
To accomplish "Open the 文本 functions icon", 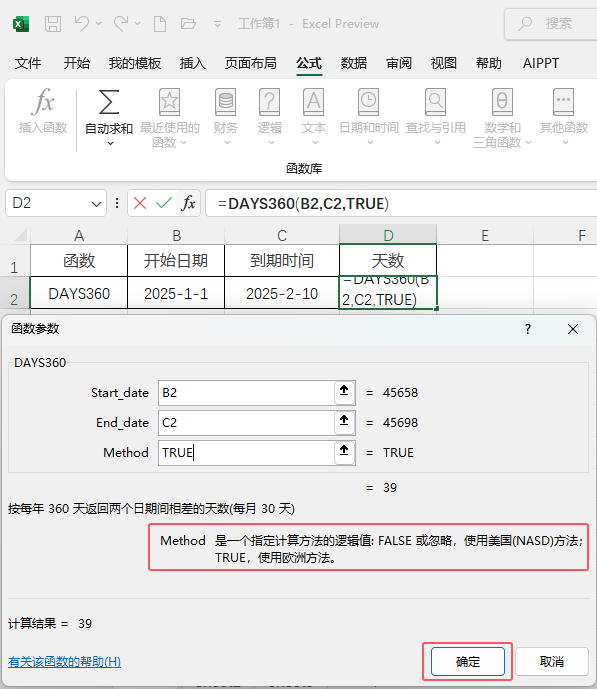I will 314,102.
